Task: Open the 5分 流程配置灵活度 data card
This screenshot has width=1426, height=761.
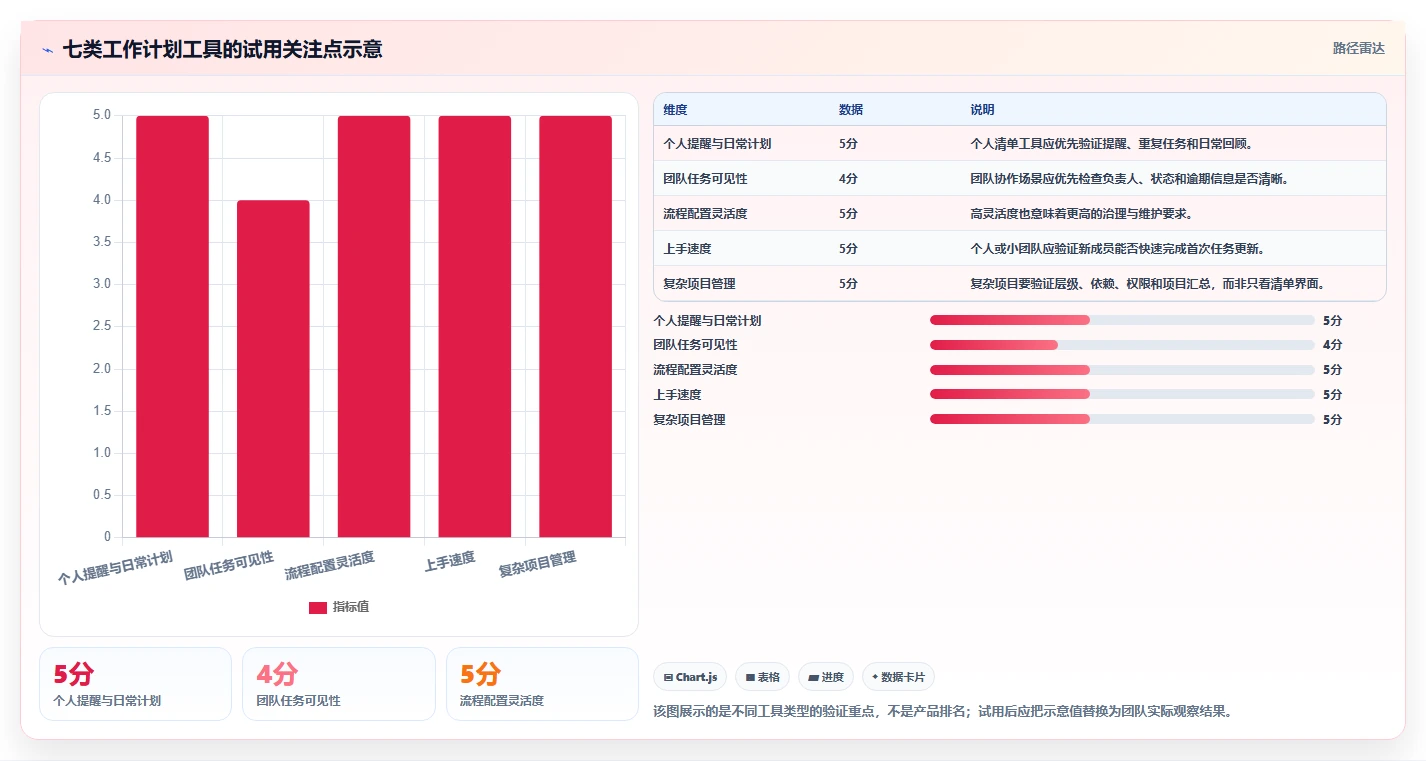Action: [542, 684]
